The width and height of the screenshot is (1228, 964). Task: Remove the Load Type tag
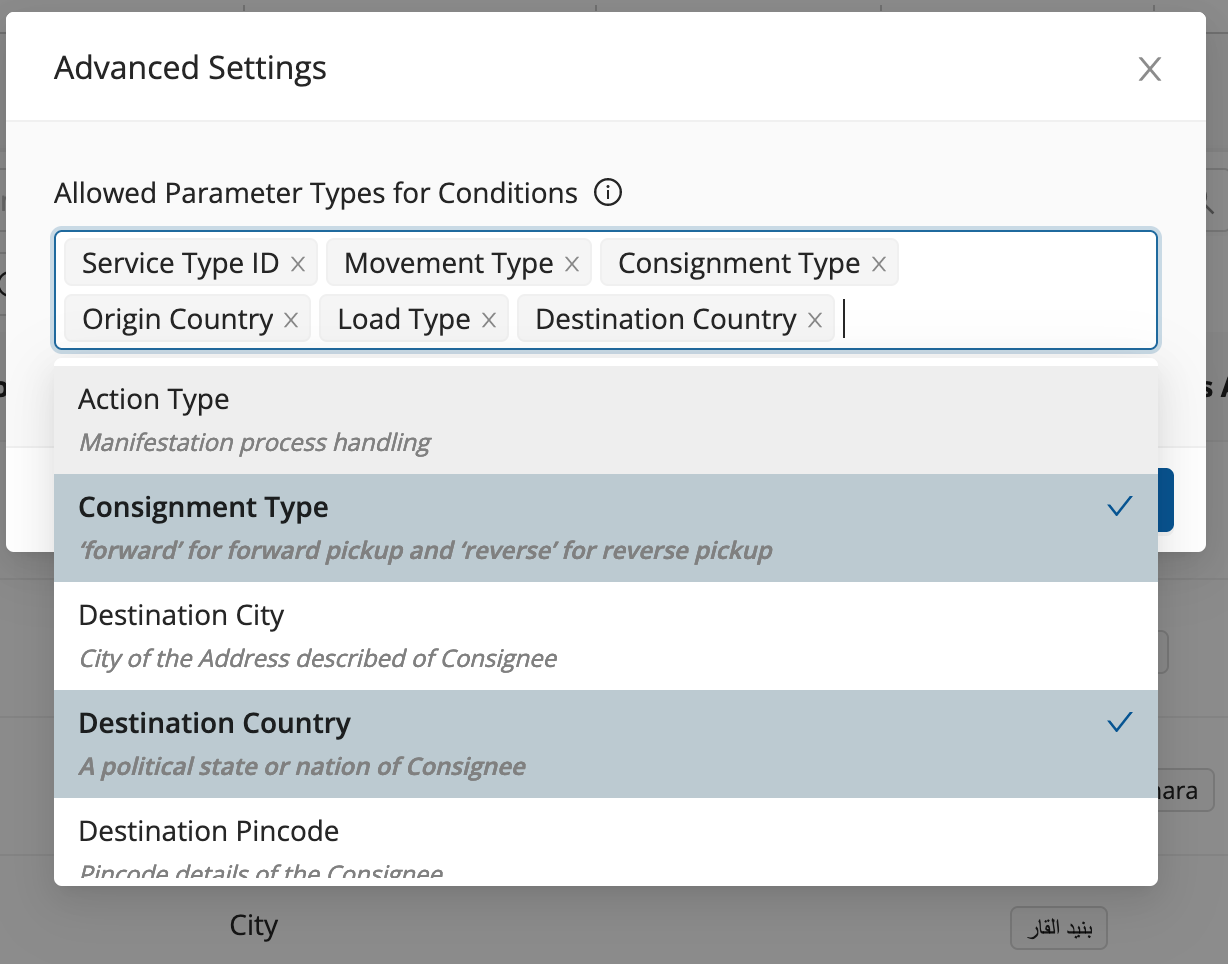click(489, 320)
